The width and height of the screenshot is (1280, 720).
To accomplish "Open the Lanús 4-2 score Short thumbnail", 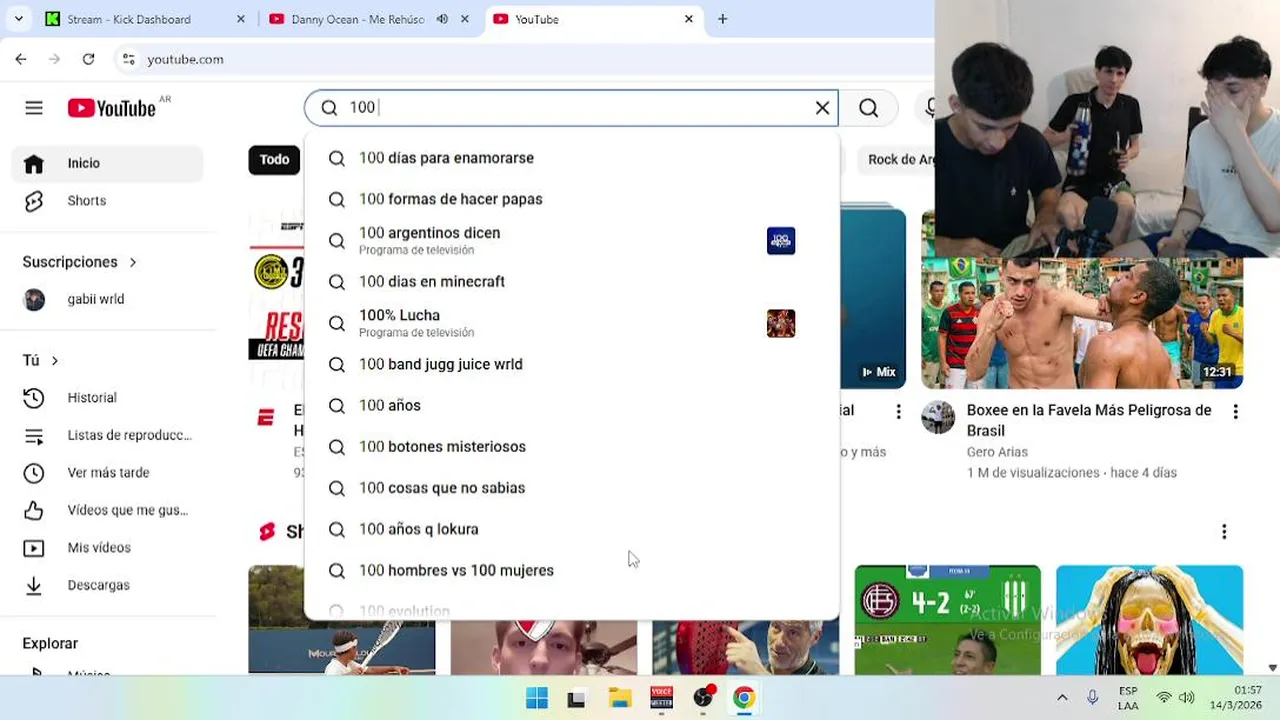I will click(x=947, y=620).
